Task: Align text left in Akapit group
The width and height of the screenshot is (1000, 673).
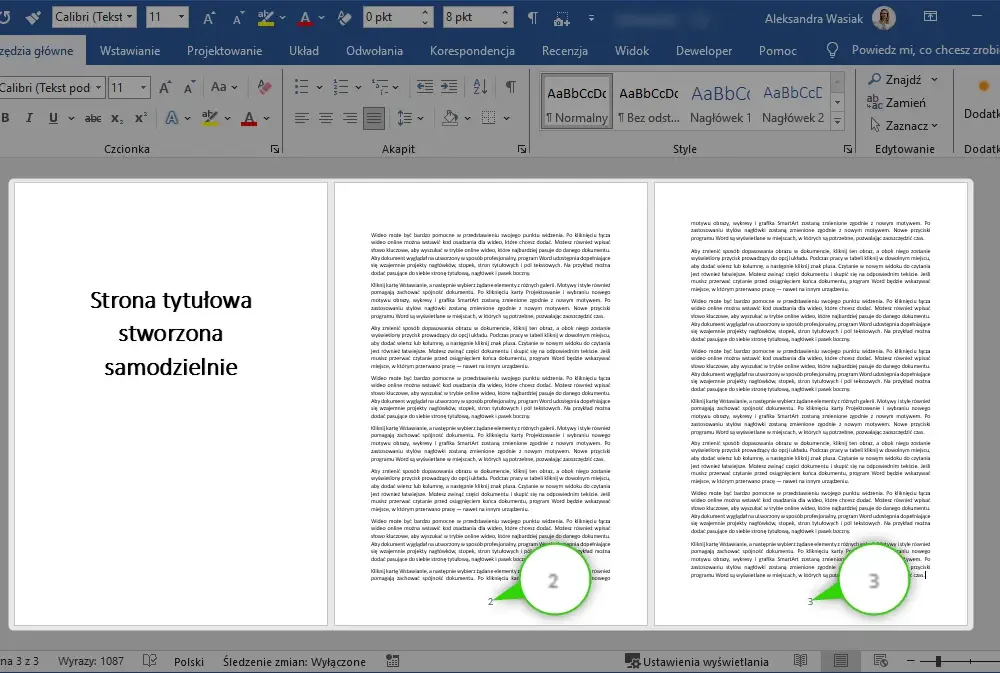Action: 302,118
